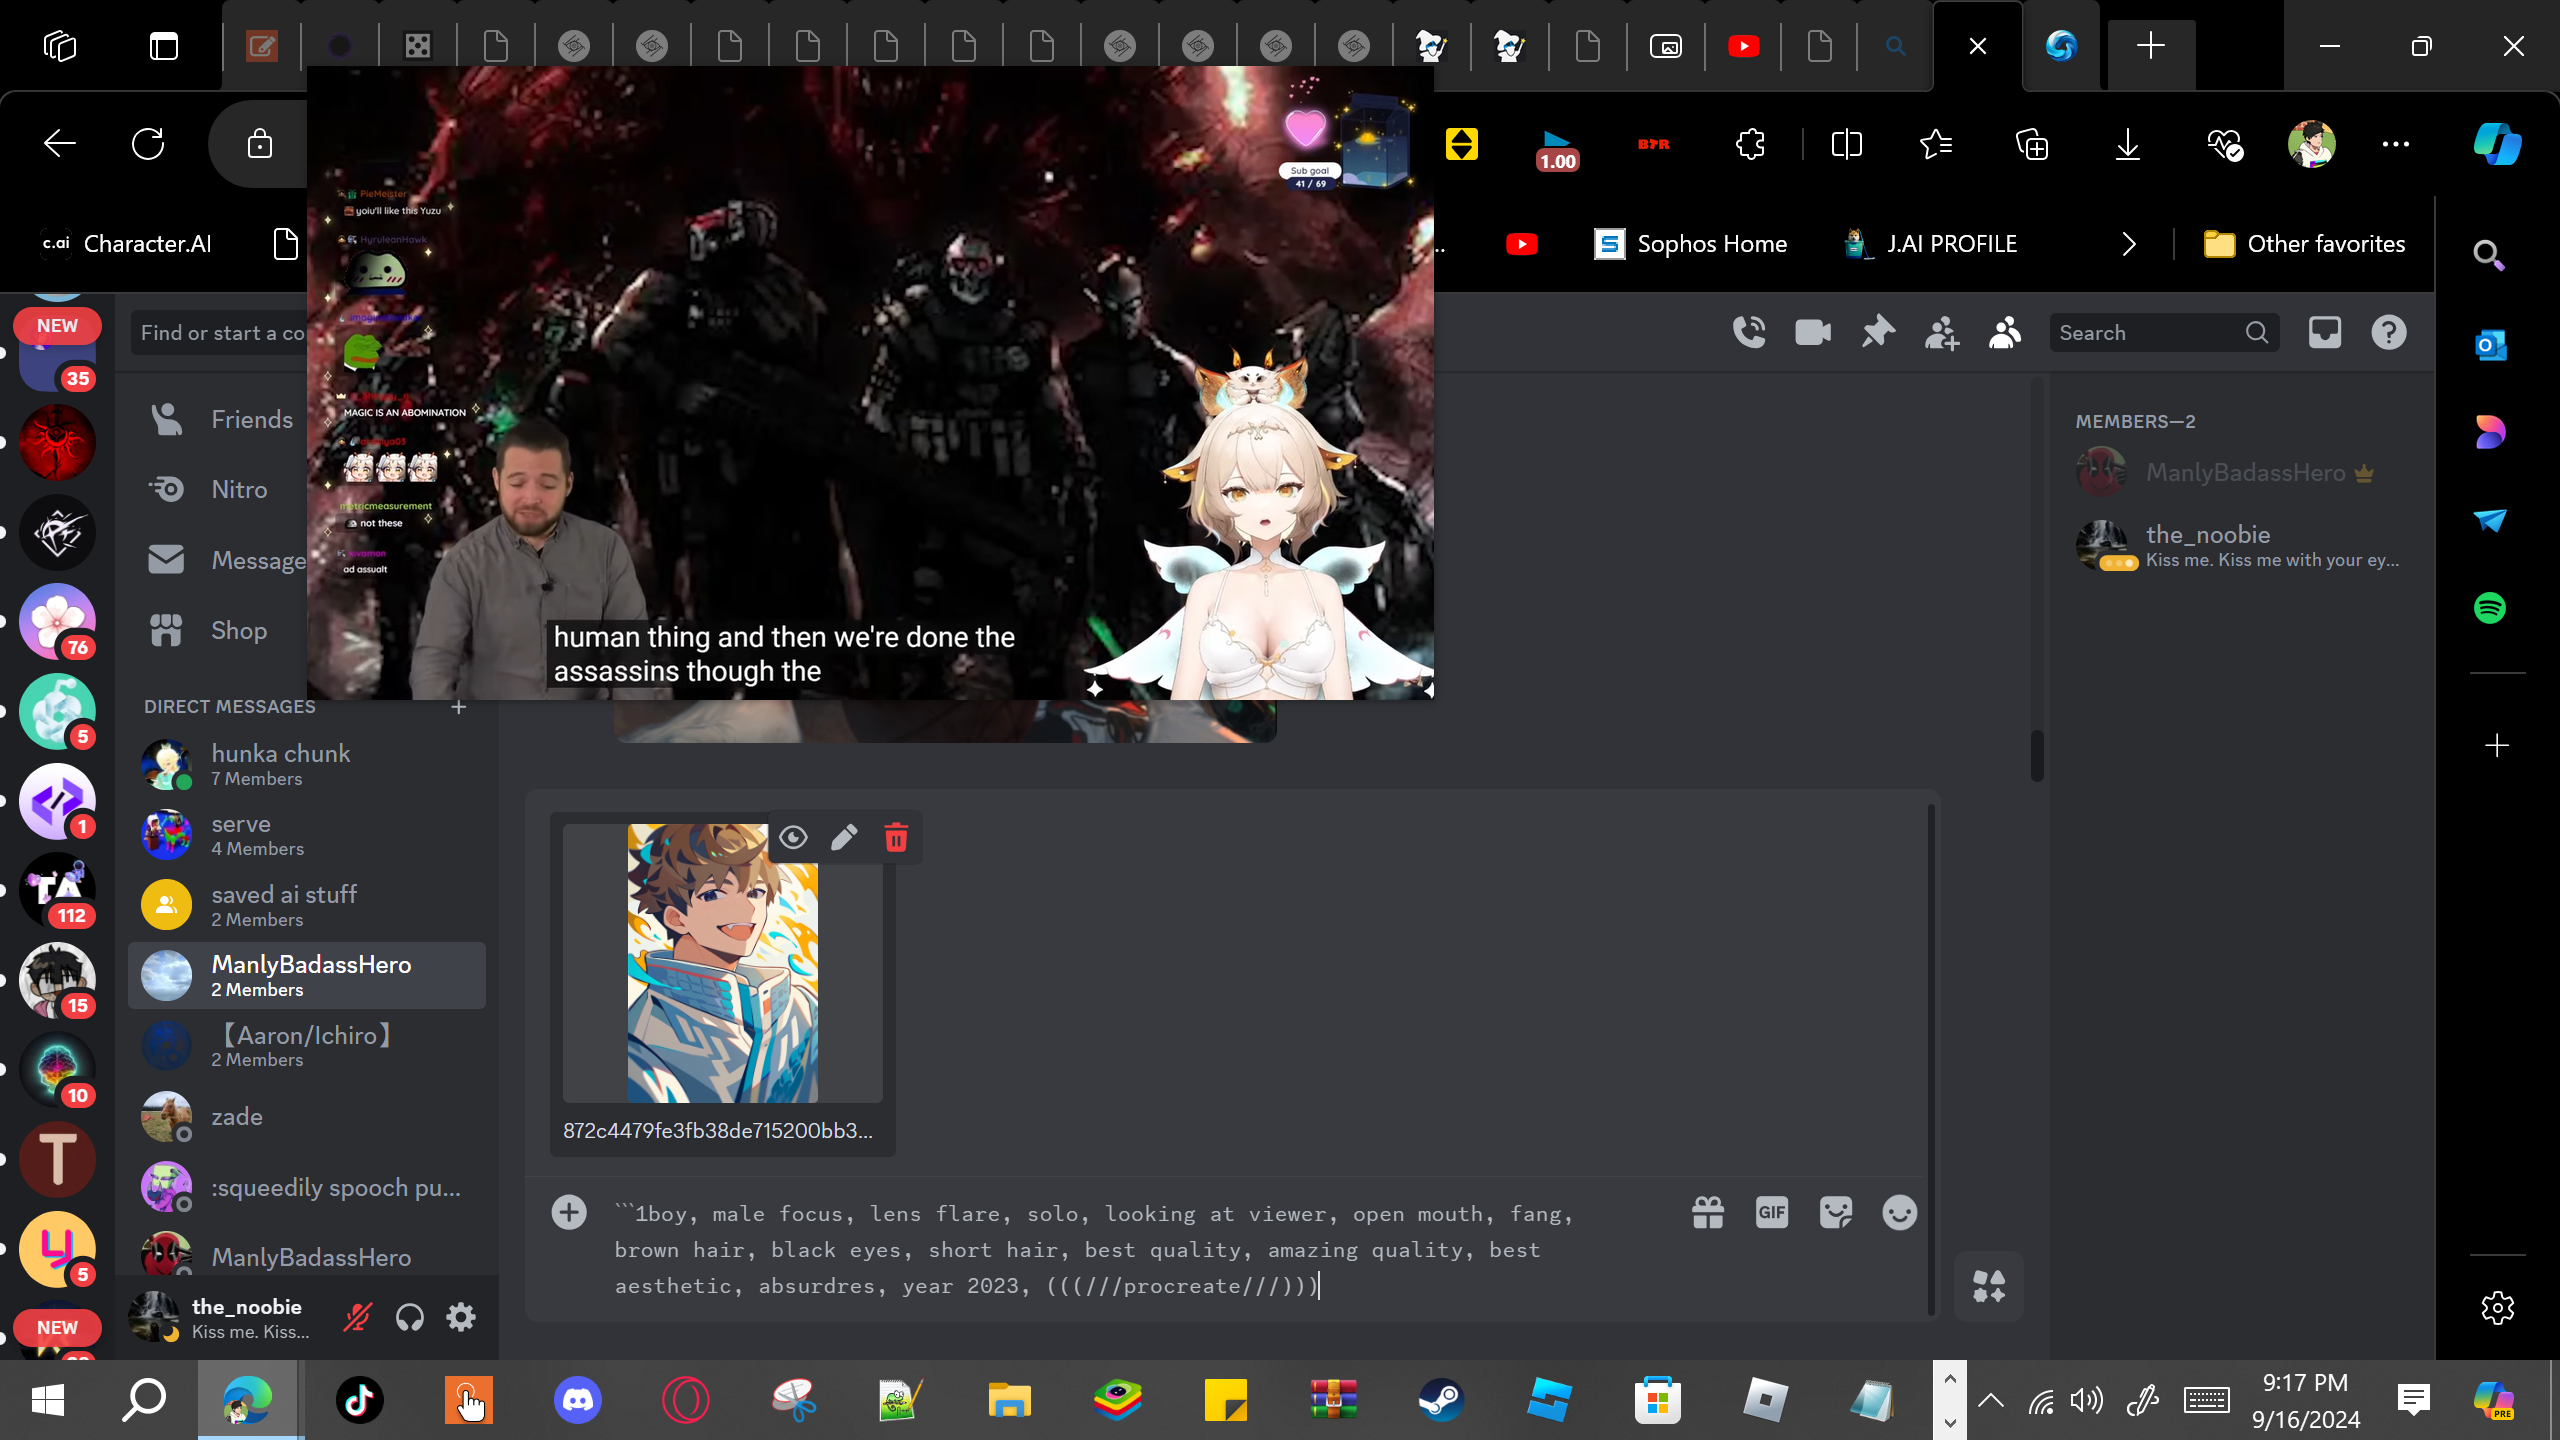
Task: Open Steam from the taskbar
Action: pyautogui.click(x=1441, y=1400)
